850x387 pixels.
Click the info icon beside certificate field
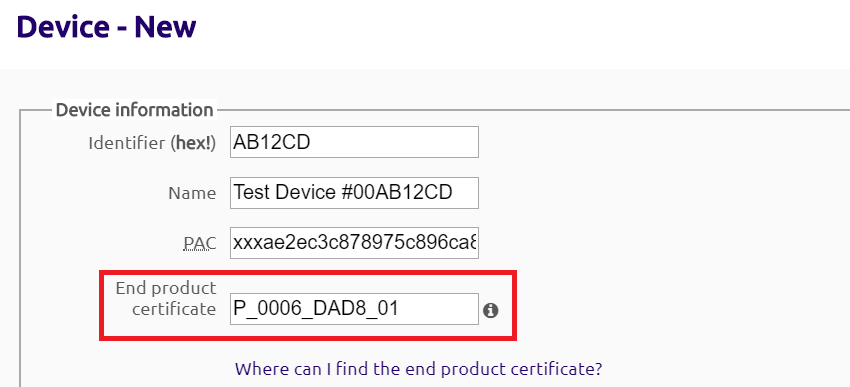(x=491, y=310)
